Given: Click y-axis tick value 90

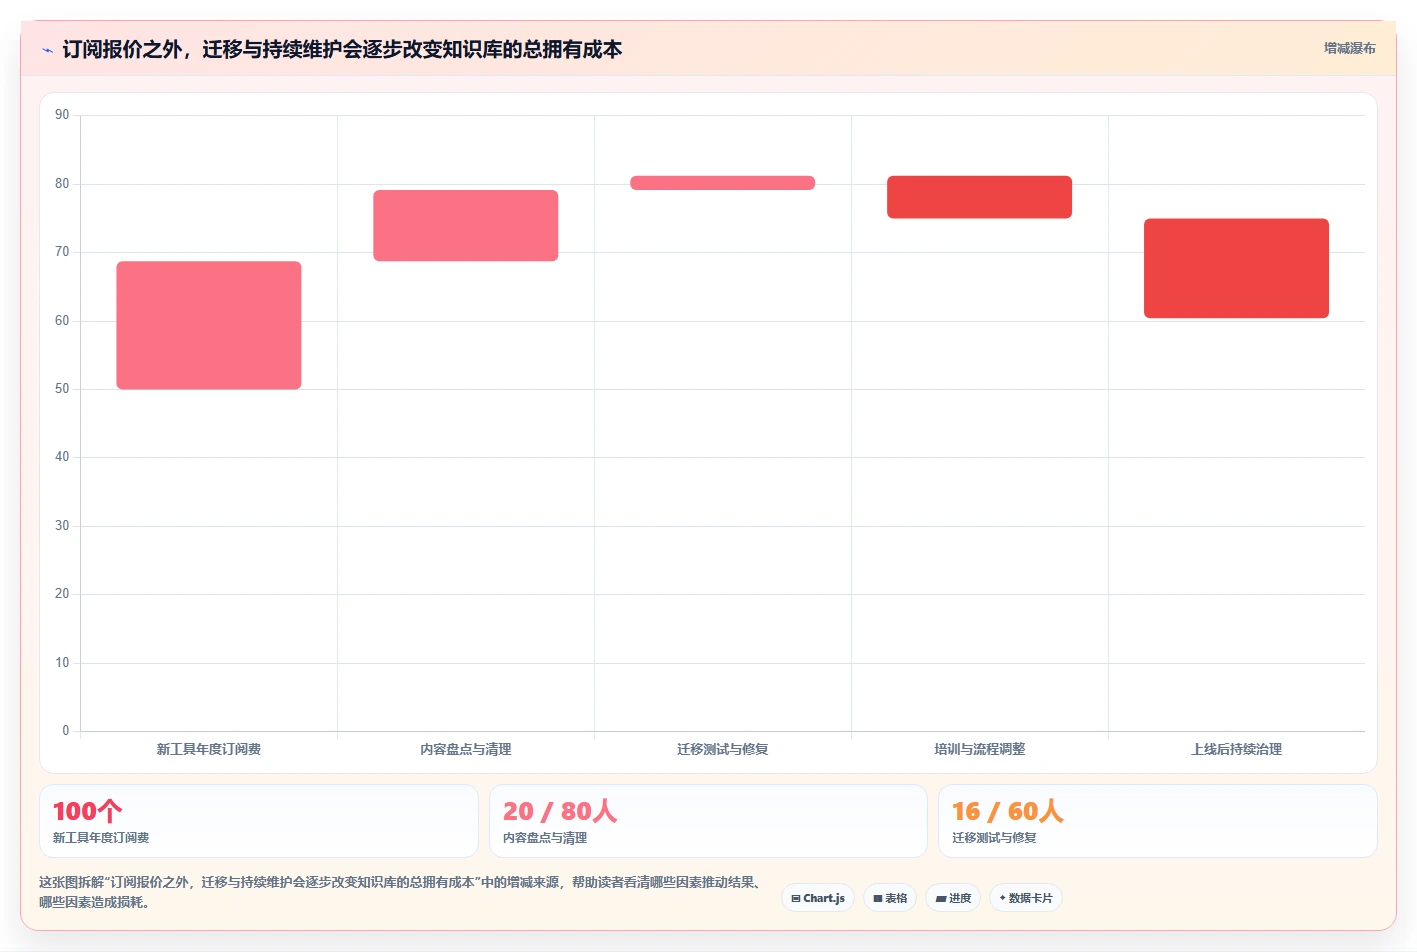Looking at the screenshot, I should [x=62, y=115].
